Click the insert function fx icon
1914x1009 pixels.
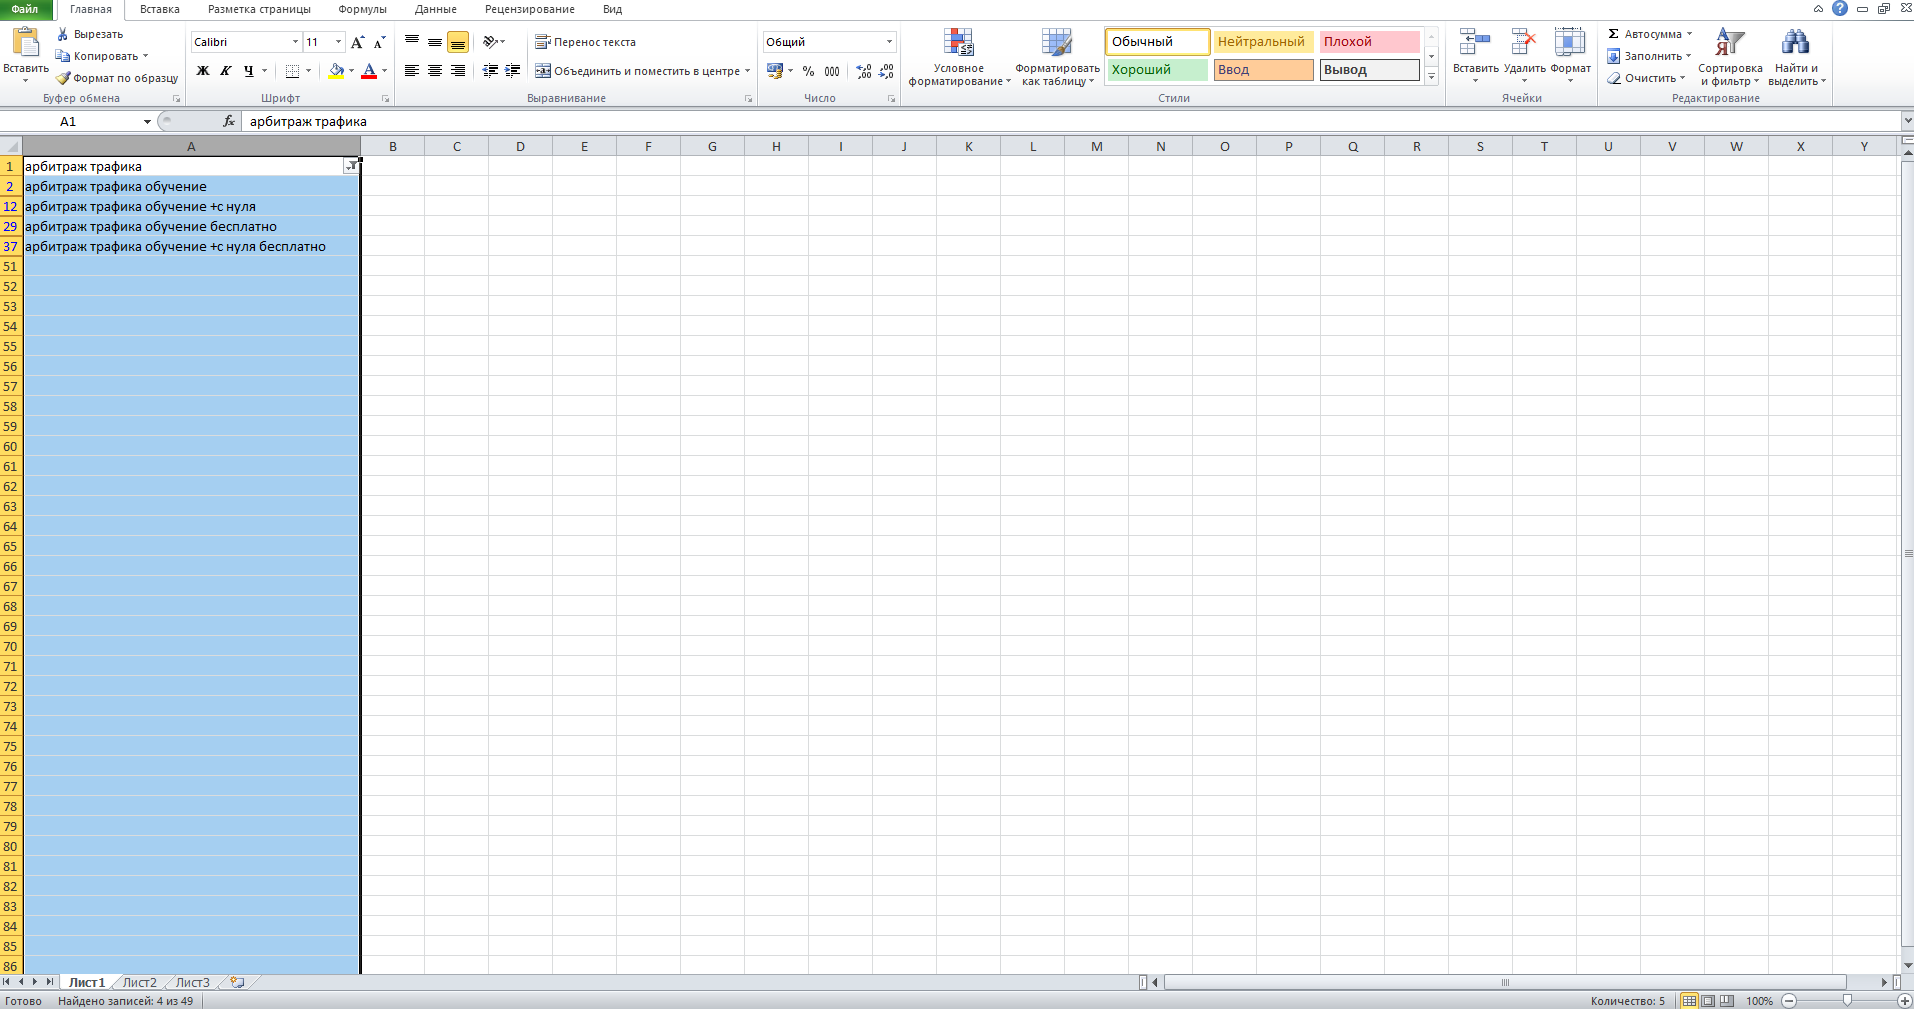point(229,121)
